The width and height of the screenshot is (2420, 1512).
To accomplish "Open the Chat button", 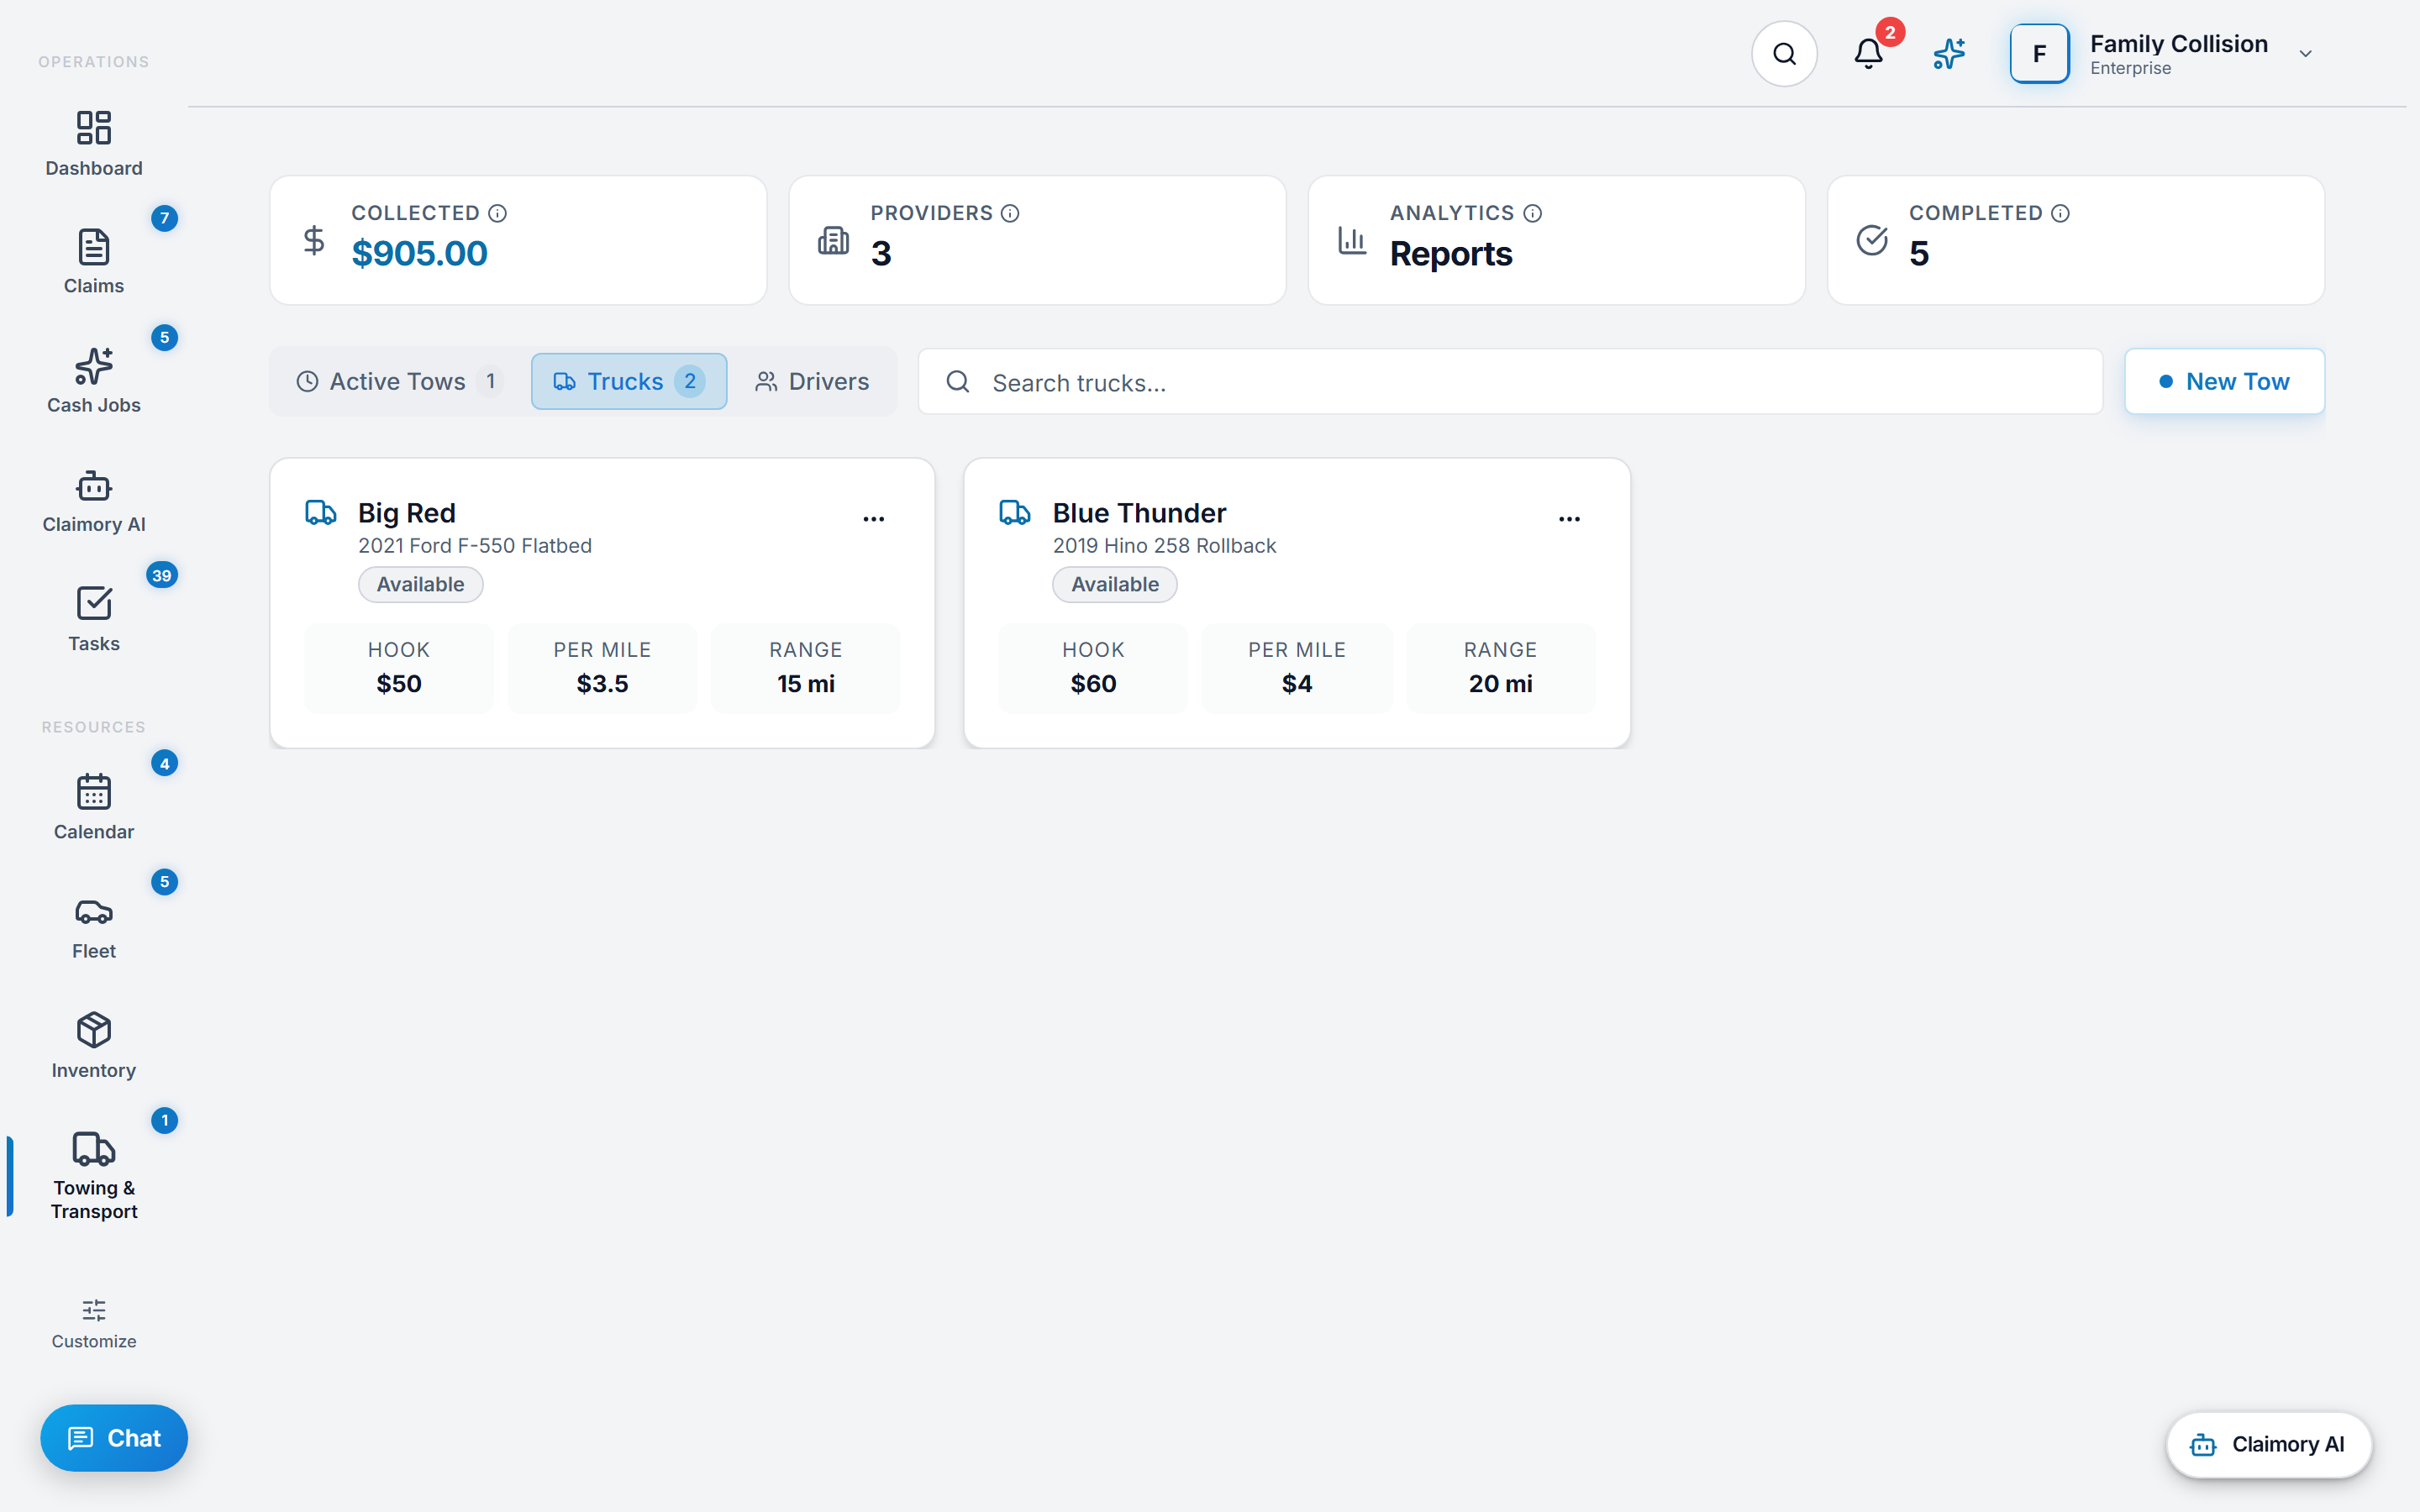I will click(x=114, y=1437).
